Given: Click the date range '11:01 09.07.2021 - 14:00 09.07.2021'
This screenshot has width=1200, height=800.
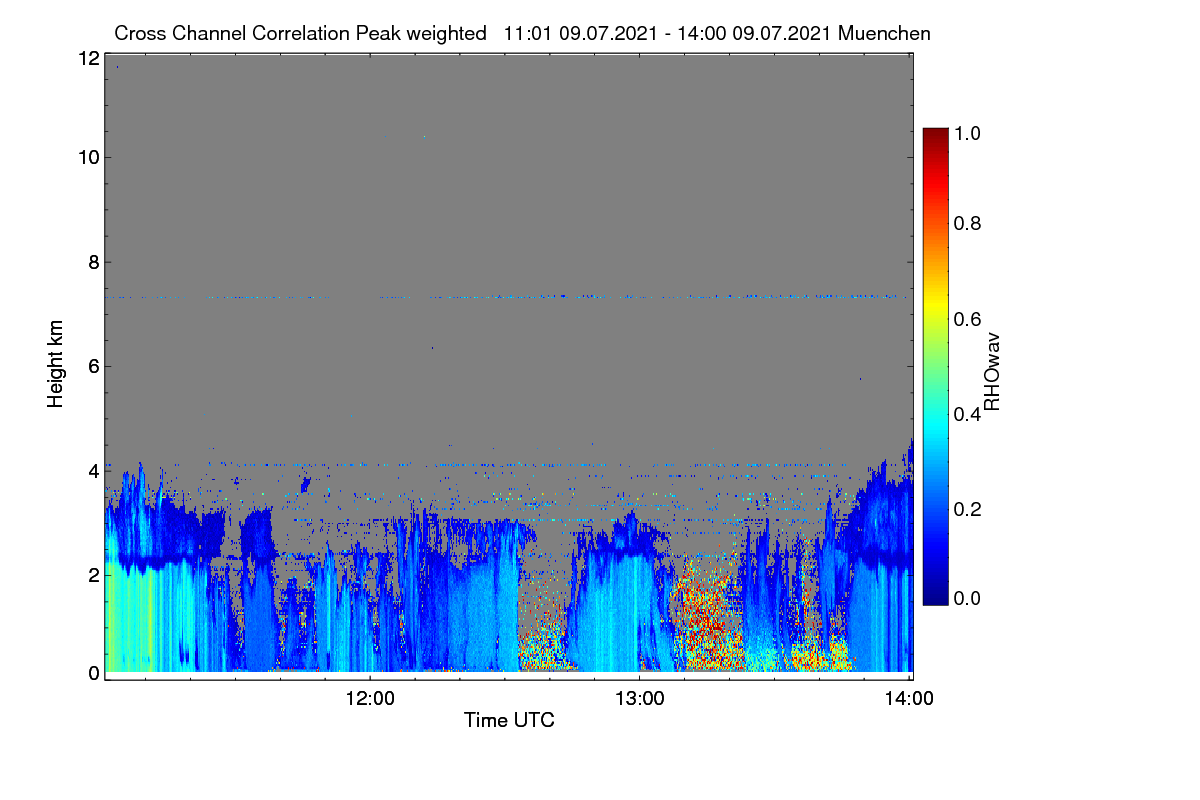Looking at the screenshot, I should tap(668, 33).
